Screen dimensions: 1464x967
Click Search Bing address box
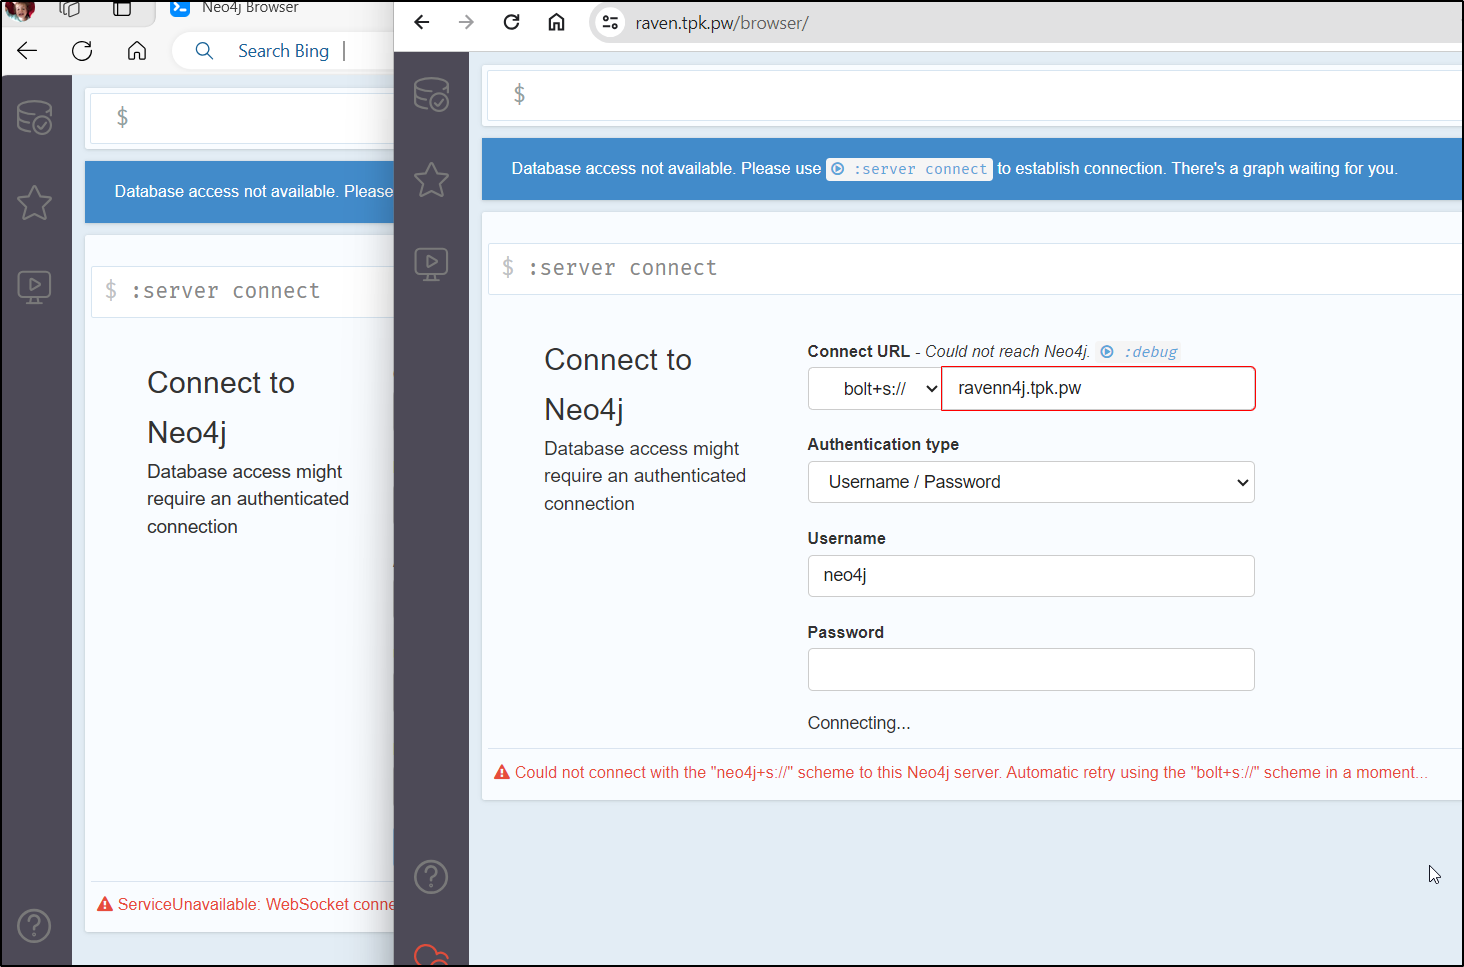click(283, 51)
